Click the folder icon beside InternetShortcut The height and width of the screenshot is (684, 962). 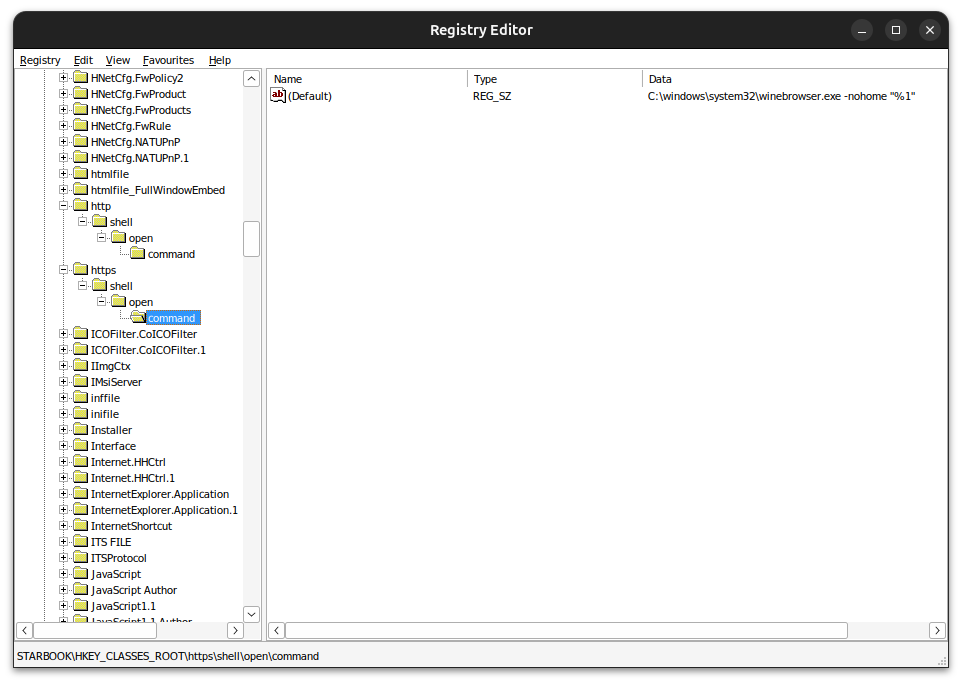[80, 526]
